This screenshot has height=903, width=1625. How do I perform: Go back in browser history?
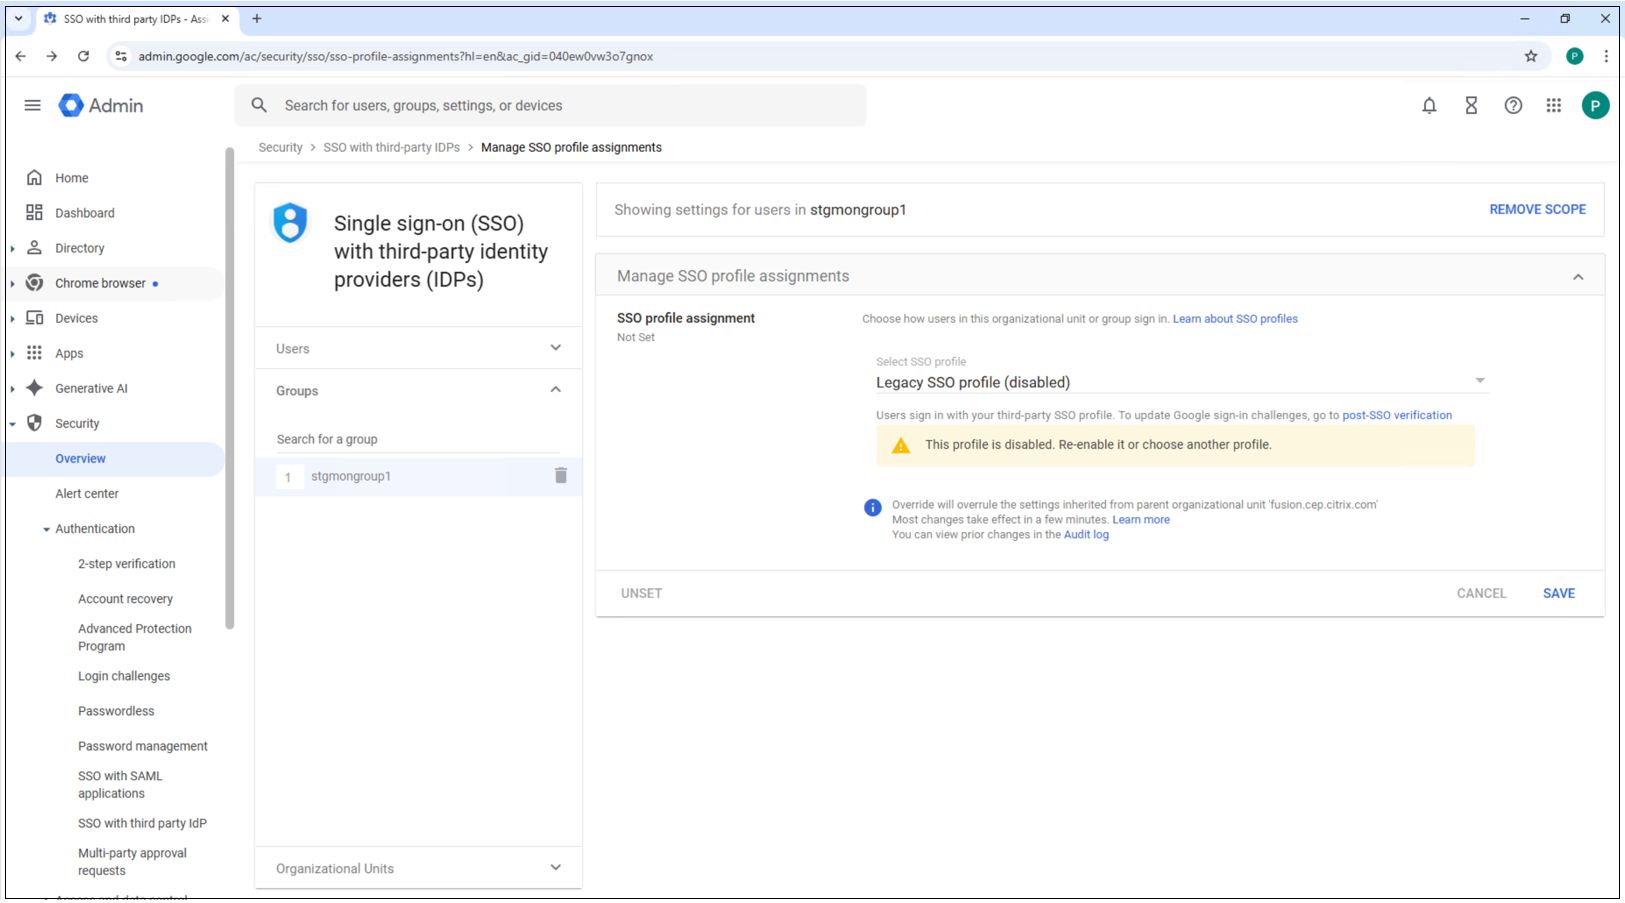point(21,56)
